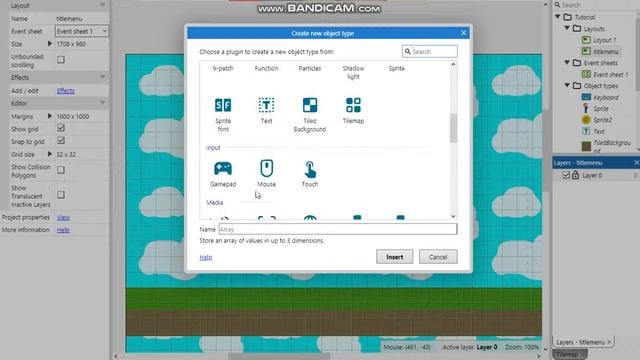Click the Sprite2 object icon in project tree

[x=586, y=120]
